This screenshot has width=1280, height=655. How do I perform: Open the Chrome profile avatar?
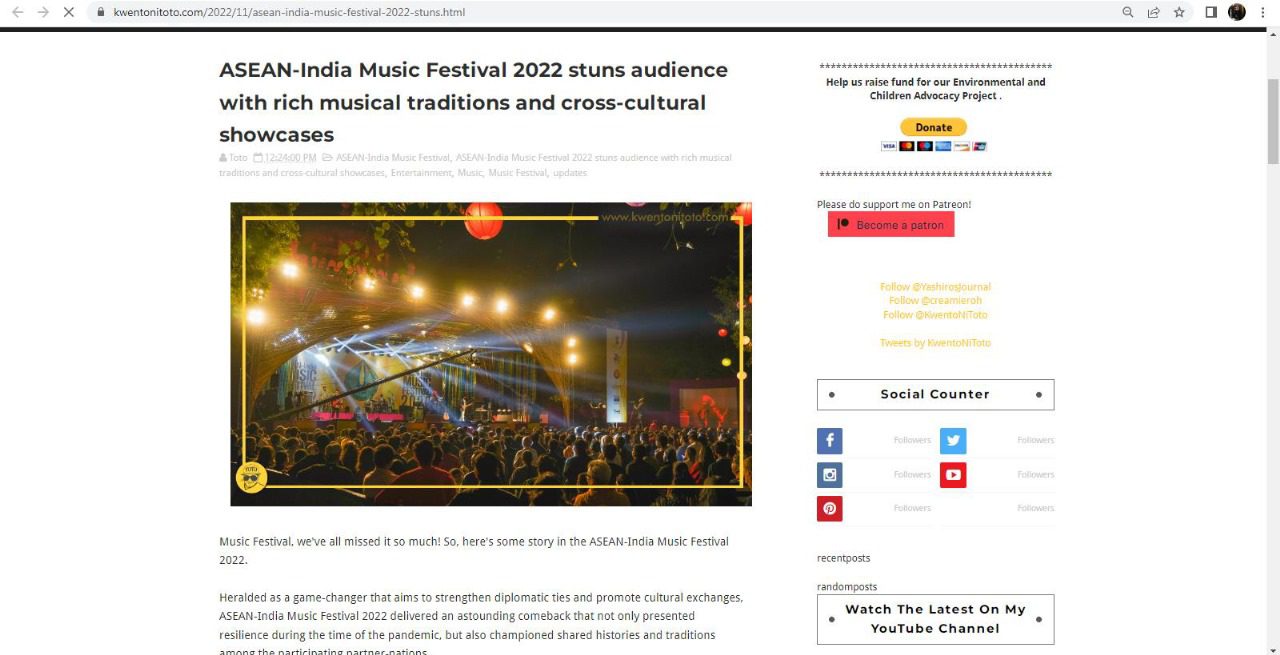coord(1237,12)
